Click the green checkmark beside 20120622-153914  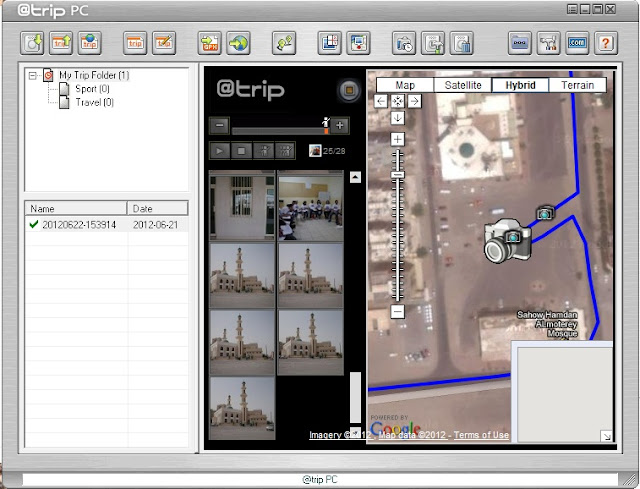34,224
